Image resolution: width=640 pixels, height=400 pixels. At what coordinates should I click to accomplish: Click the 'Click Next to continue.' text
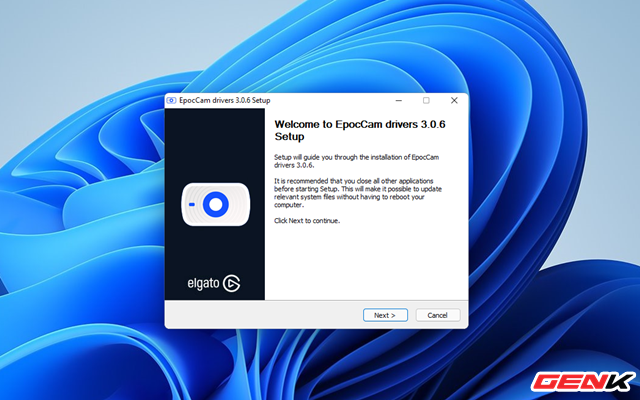(x=307, y=221)
